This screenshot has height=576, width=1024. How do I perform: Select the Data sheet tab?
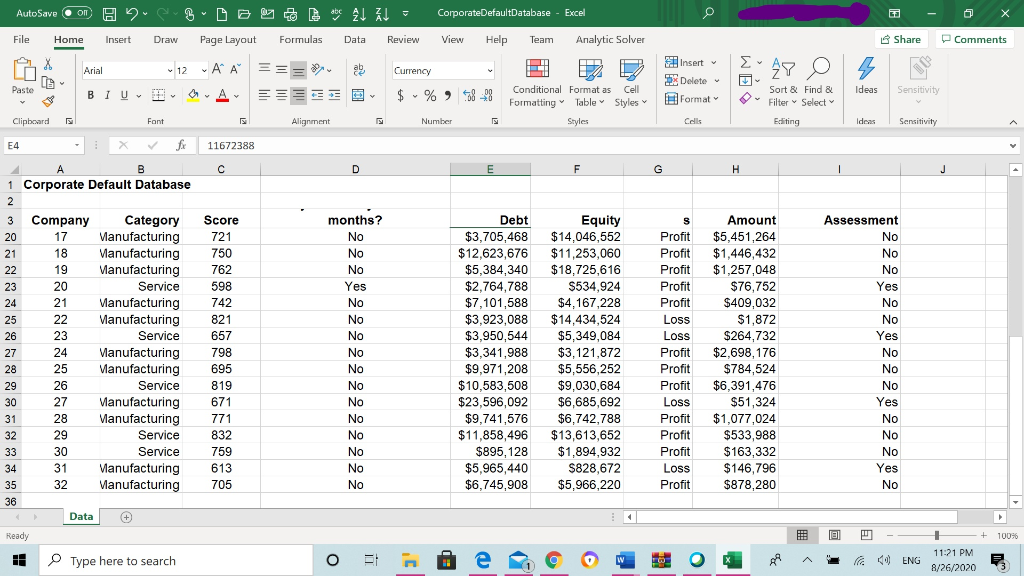pyautogui.click(x=80, y=516)
